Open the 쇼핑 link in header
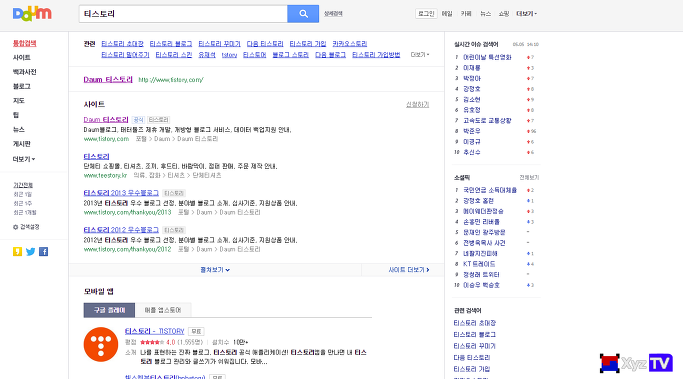Screen dimensions: 683x379 click(504, 14)
